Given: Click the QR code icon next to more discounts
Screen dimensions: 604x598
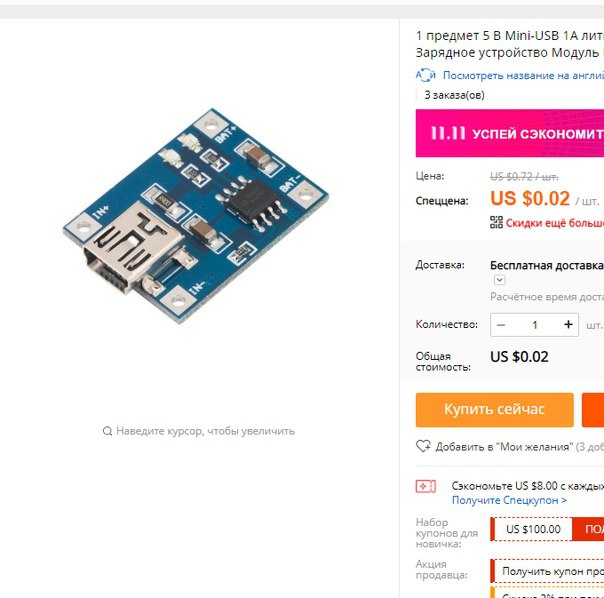Looking at the screenshot, I should [497, 222].
